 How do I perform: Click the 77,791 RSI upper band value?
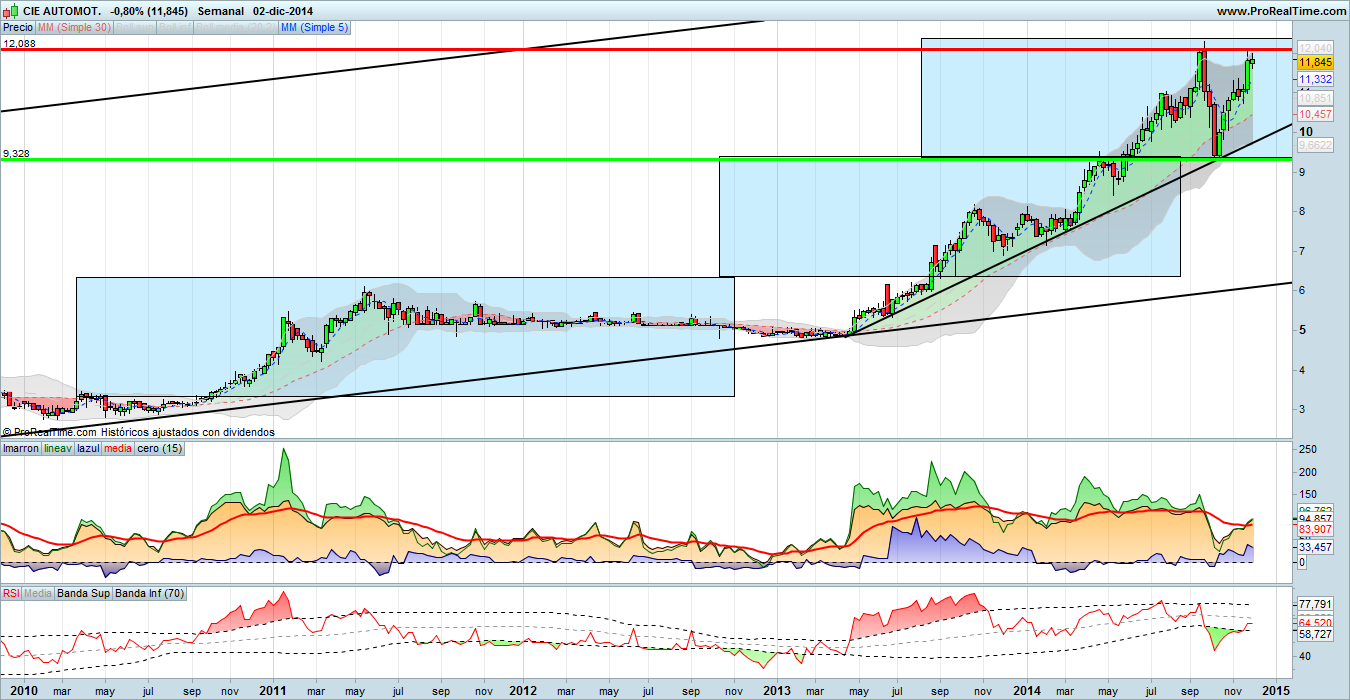1316,604
